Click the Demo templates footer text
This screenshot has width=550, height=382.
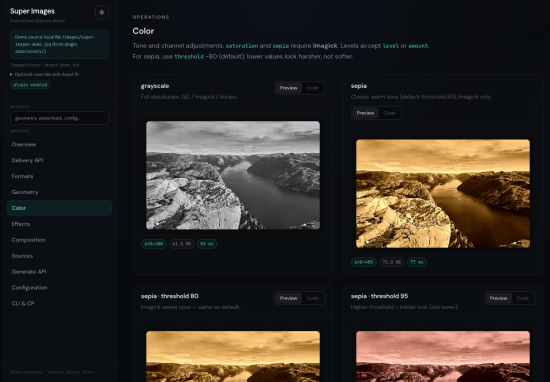pos(52,372)
